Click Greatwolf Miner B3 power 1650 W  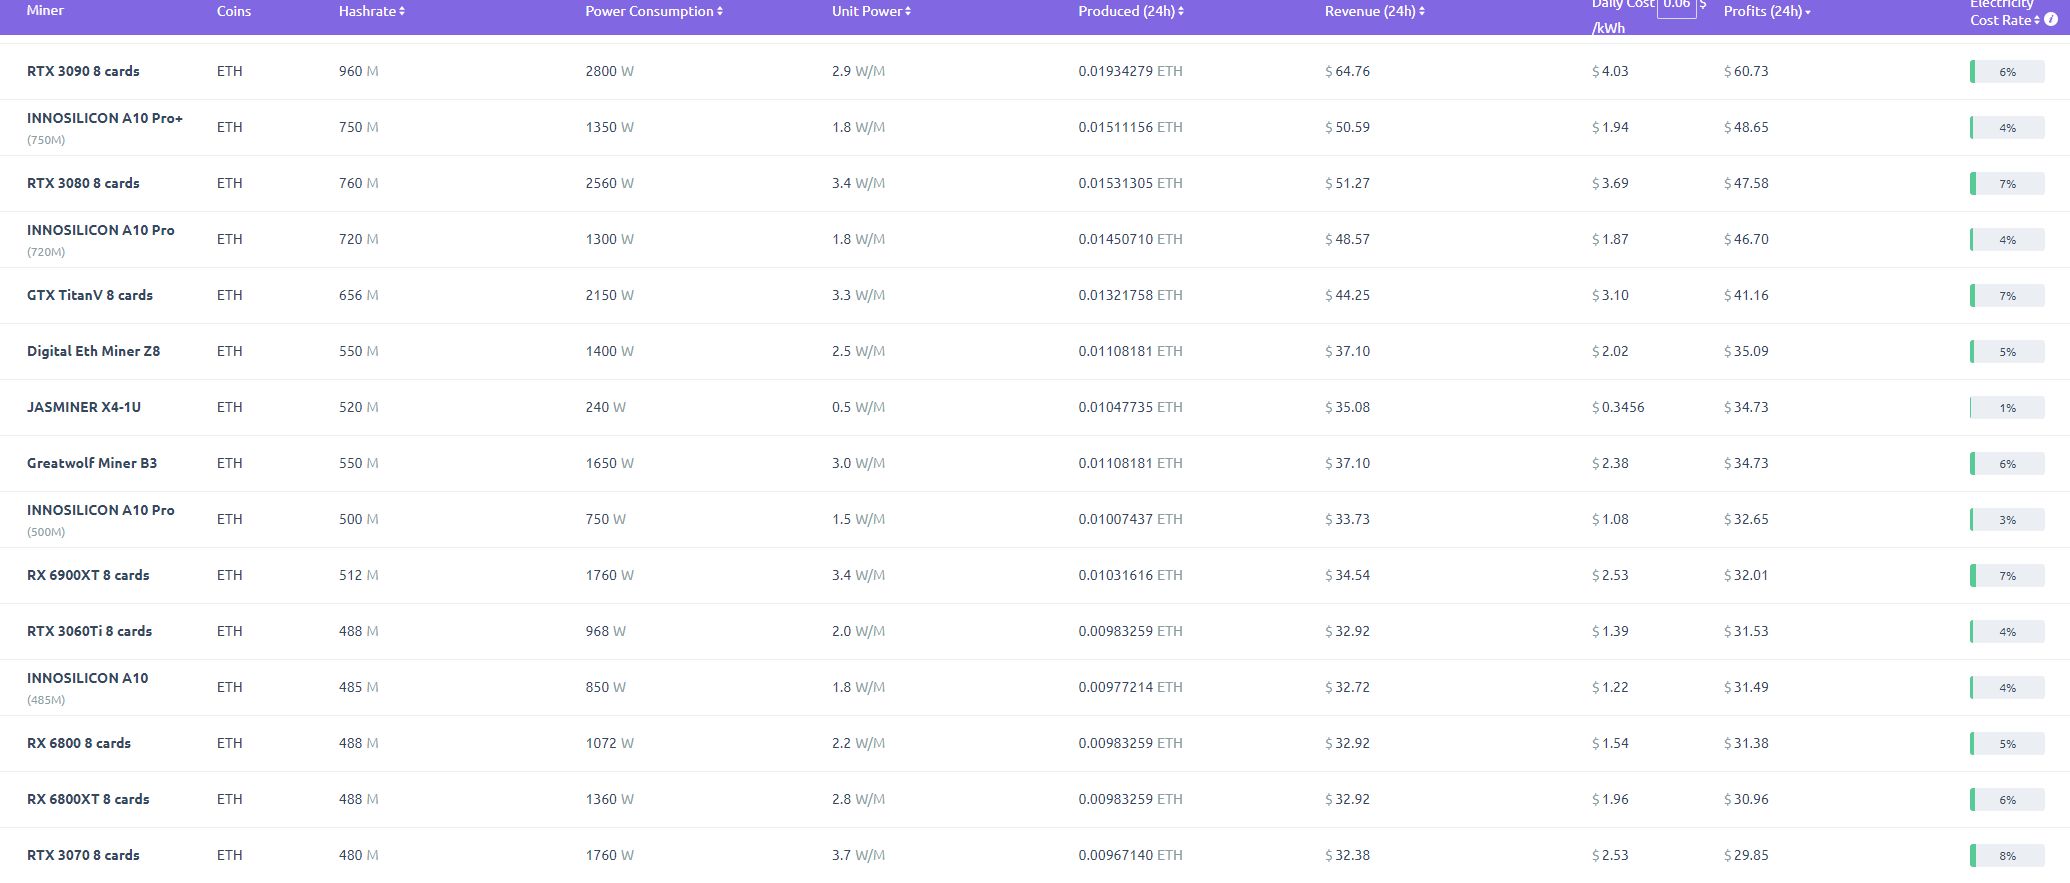(x=610, y=463)
